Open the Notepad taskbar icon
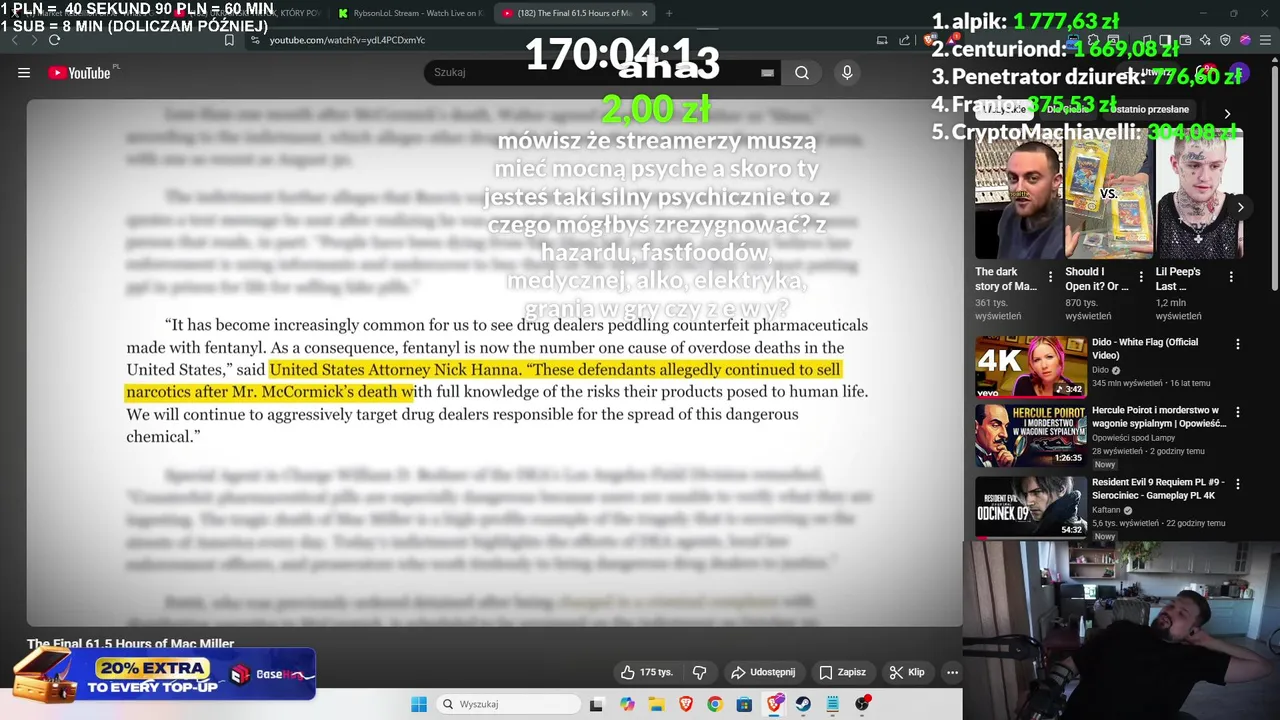The image size is (1280, 720). [832, 704]
